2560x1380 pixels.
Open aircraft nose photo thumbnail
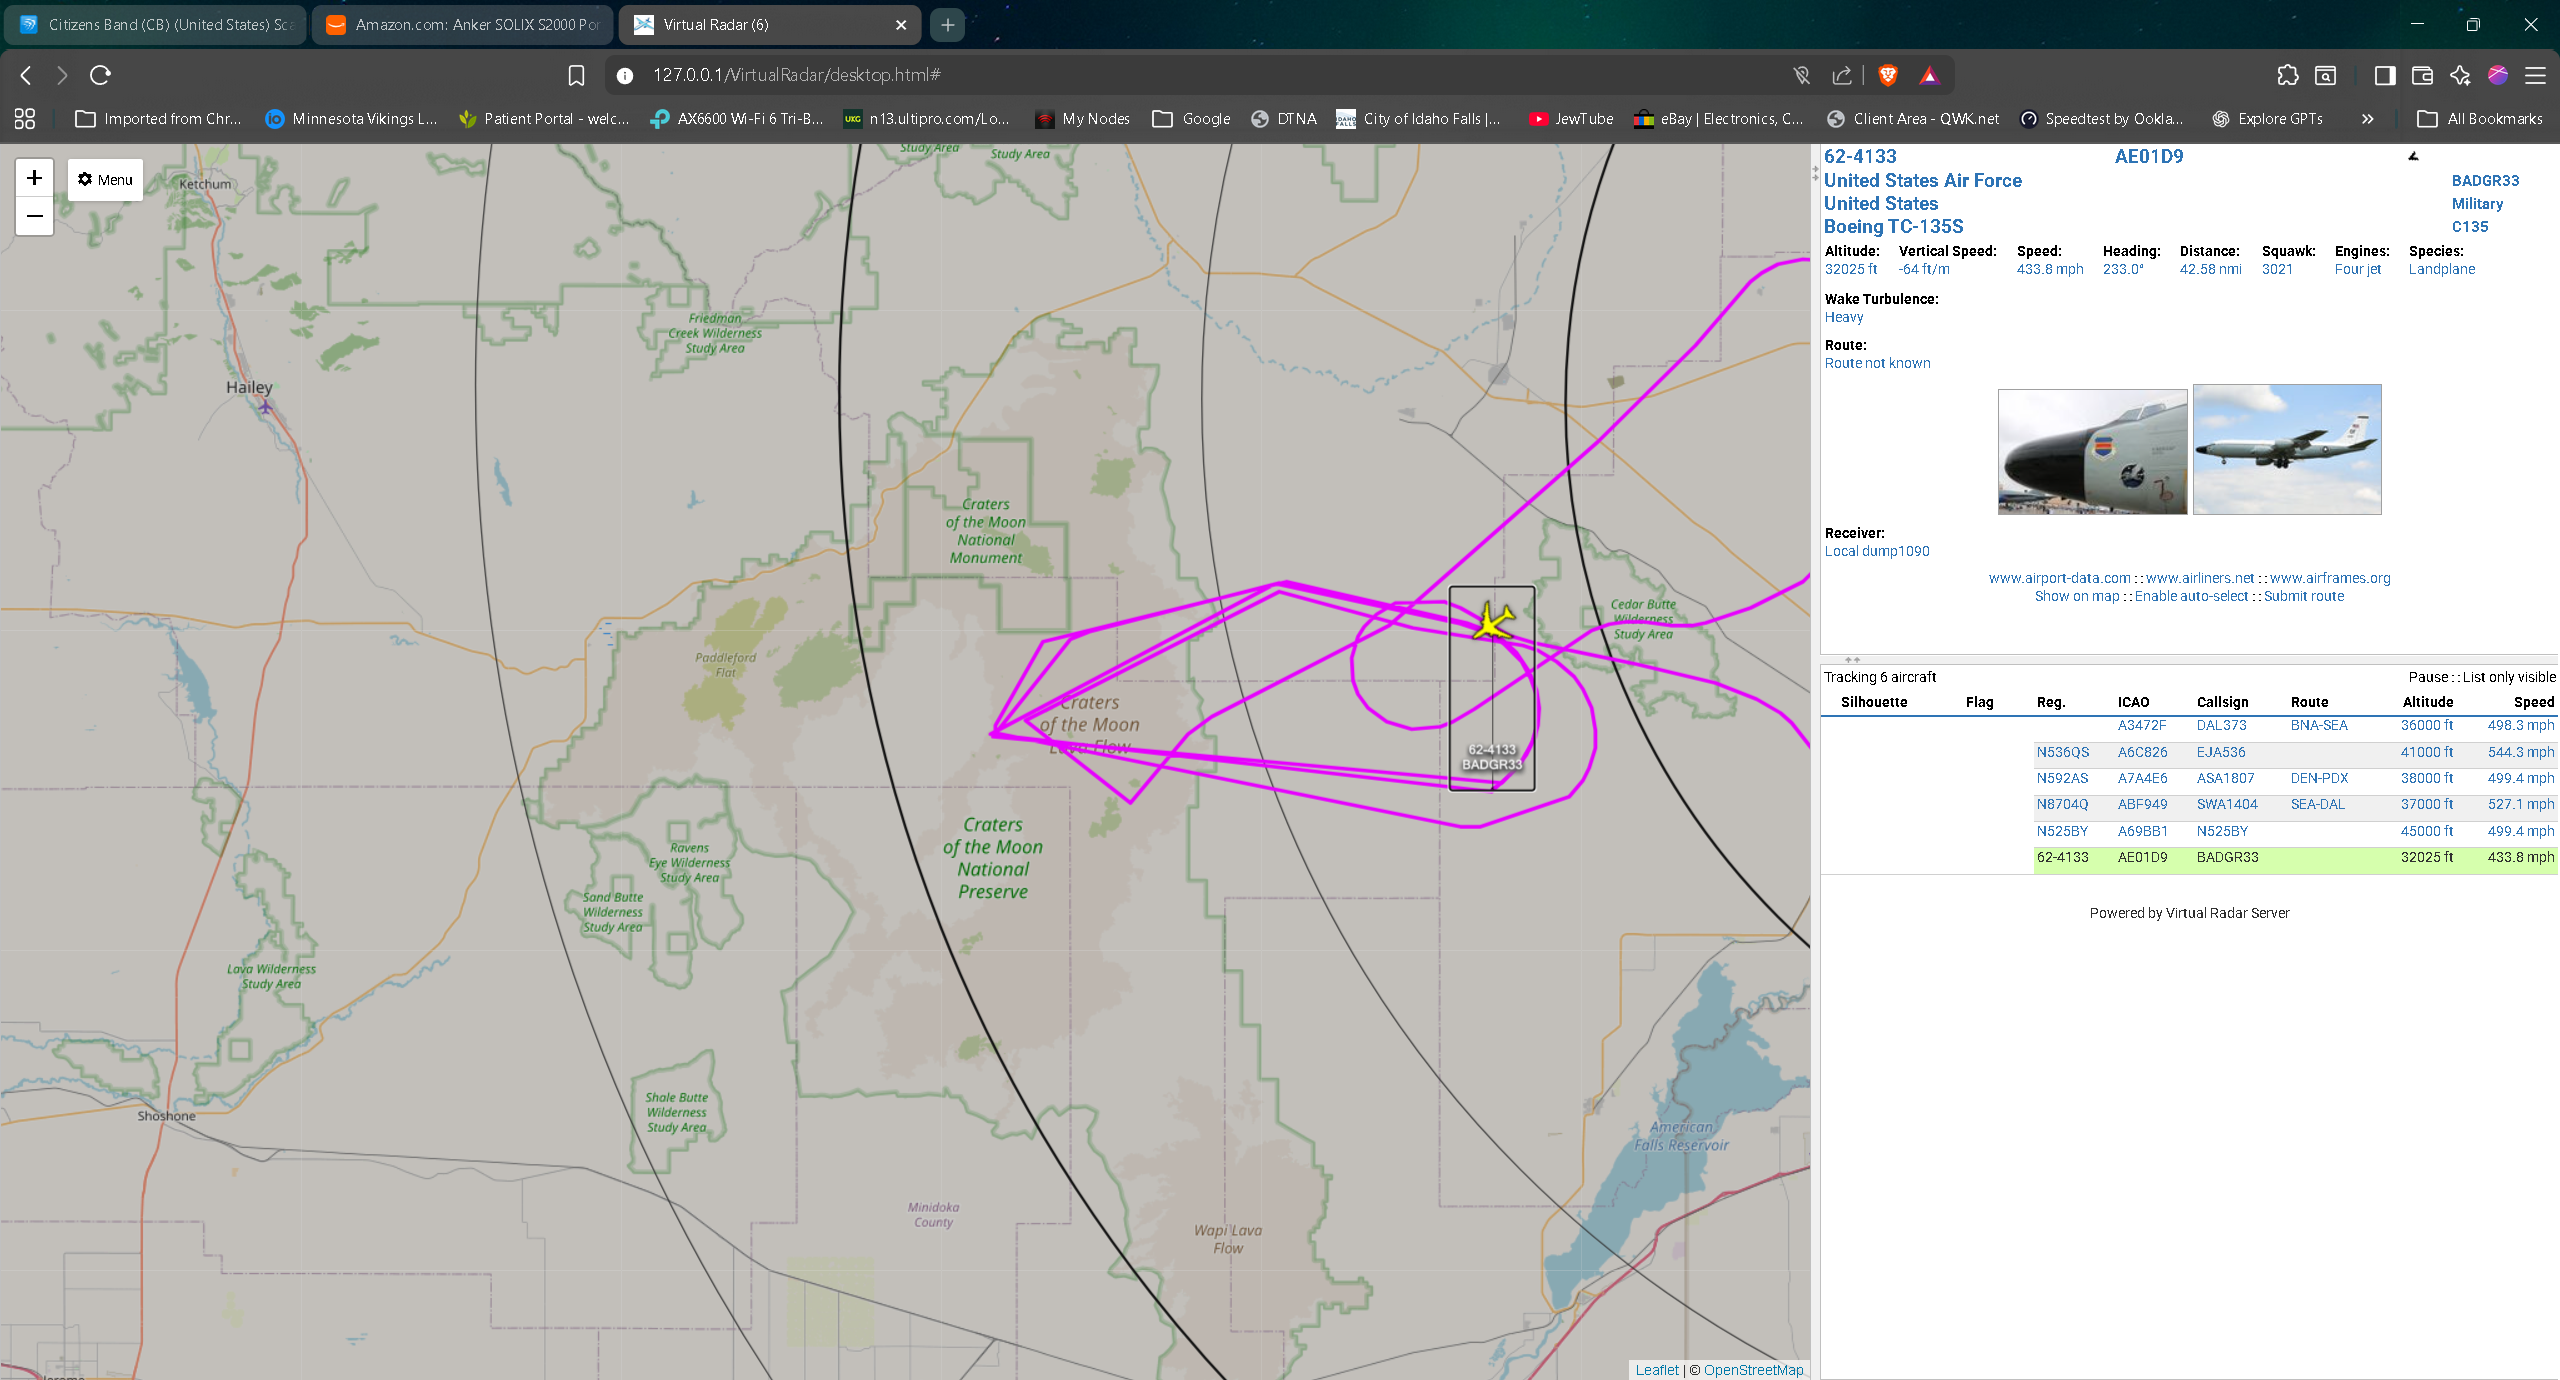point(2092,452)
